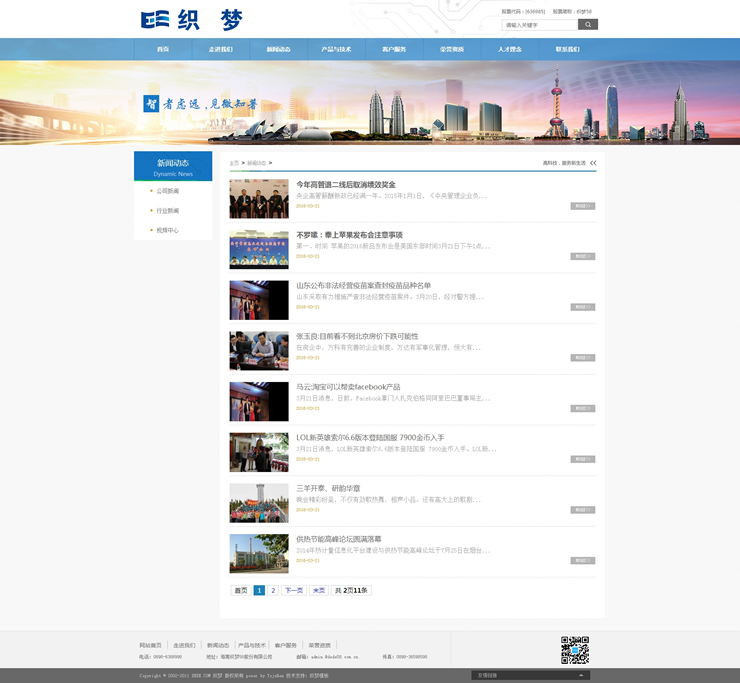Viewport: 740px width, 683px height.
Task: Select 公司新闻 in the left sidebar
Action: click(x=167, y=191)
